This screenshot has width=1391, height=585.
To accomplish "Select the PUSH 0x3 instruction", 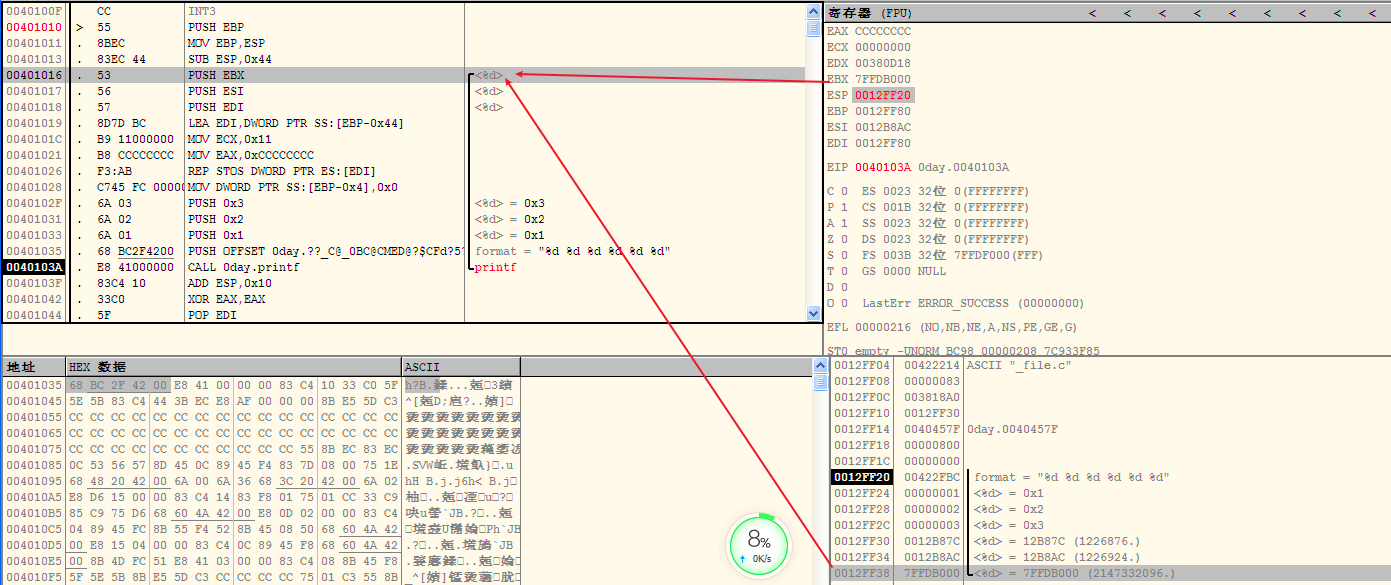I will (214, 203).
